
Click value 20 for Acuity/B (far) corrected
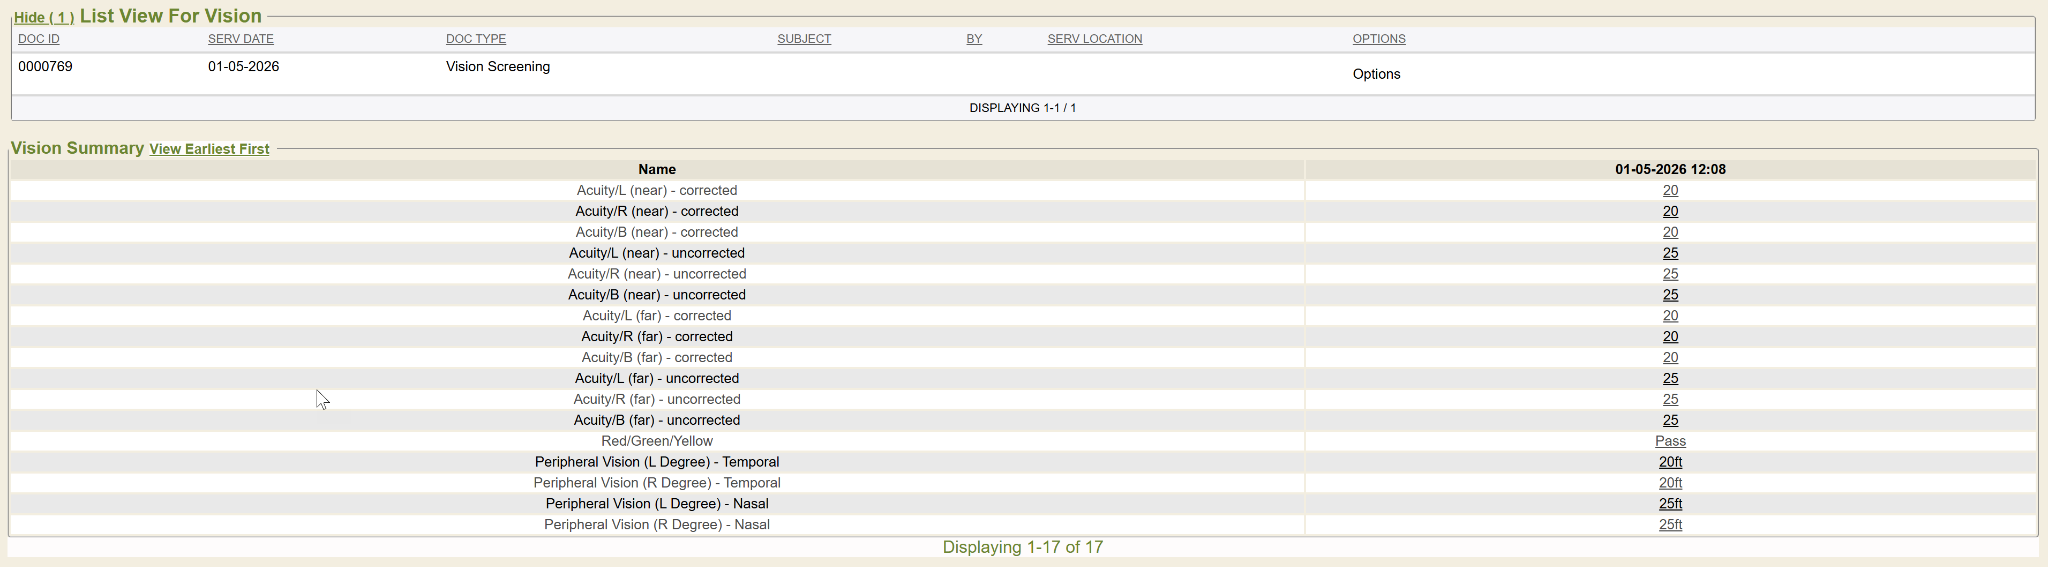[1670, 357]
